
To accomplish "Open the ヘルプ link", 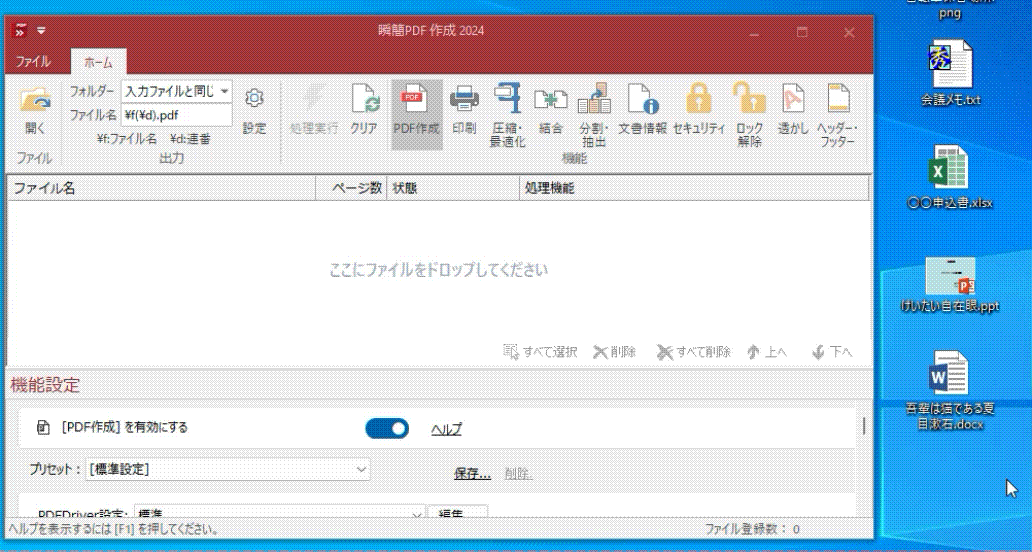I will click(x=446, y=430).
